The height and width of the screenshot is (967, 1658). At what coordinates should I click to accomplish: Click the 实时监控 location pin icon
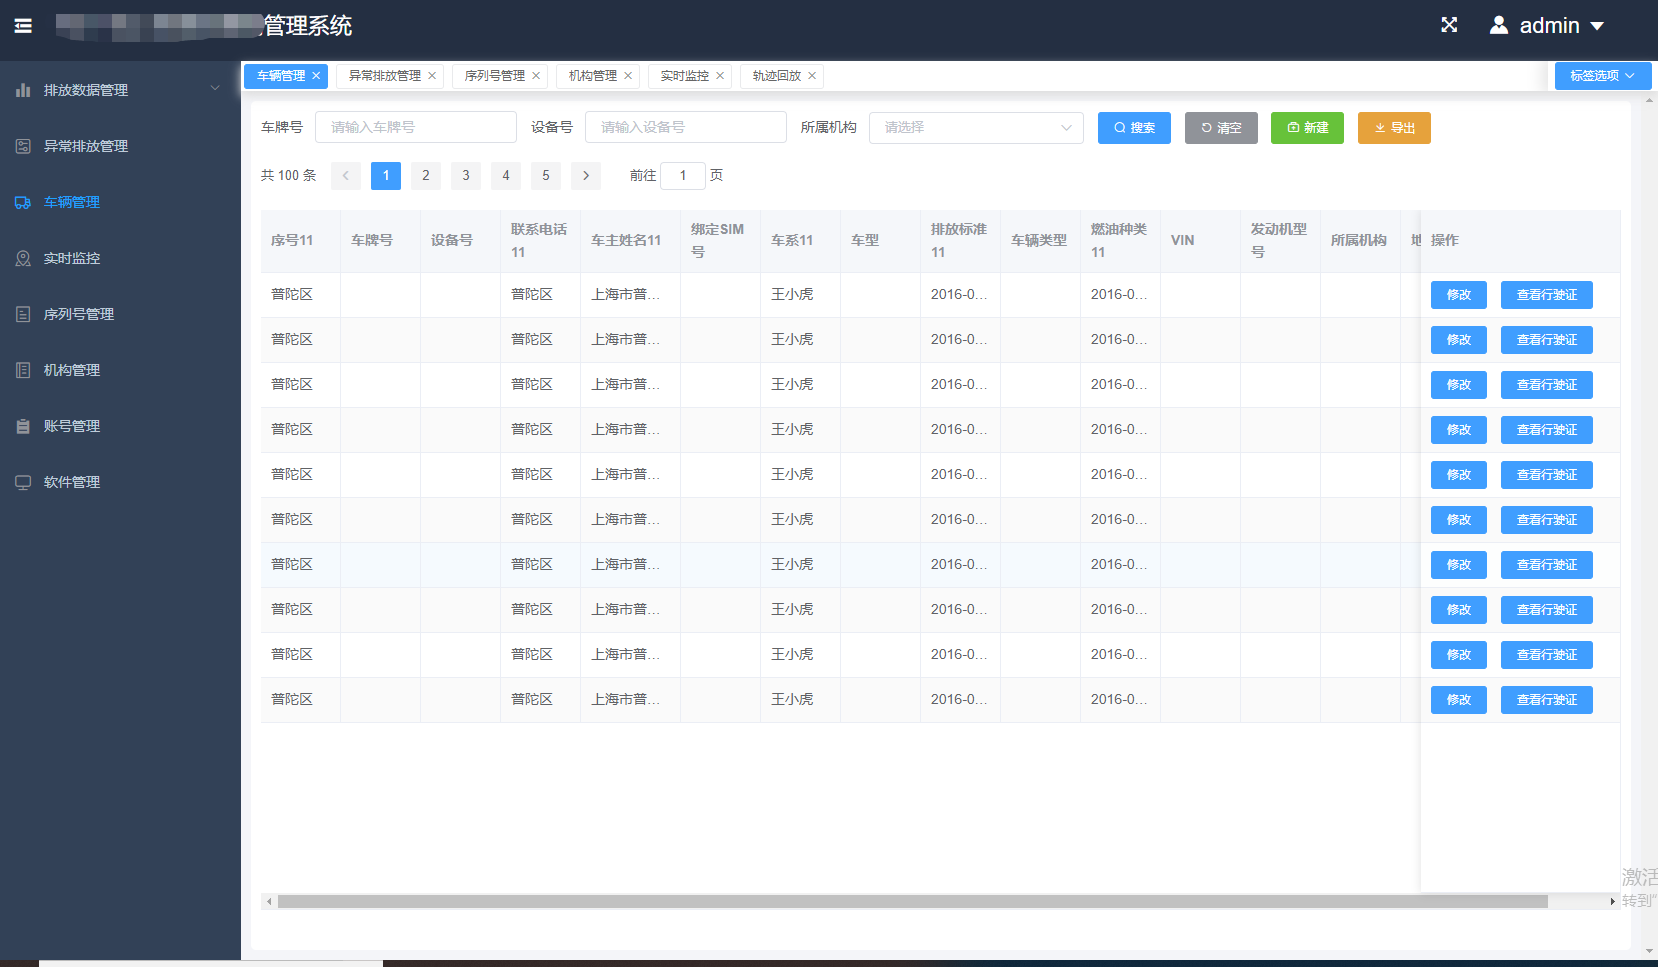coord(23,258)
